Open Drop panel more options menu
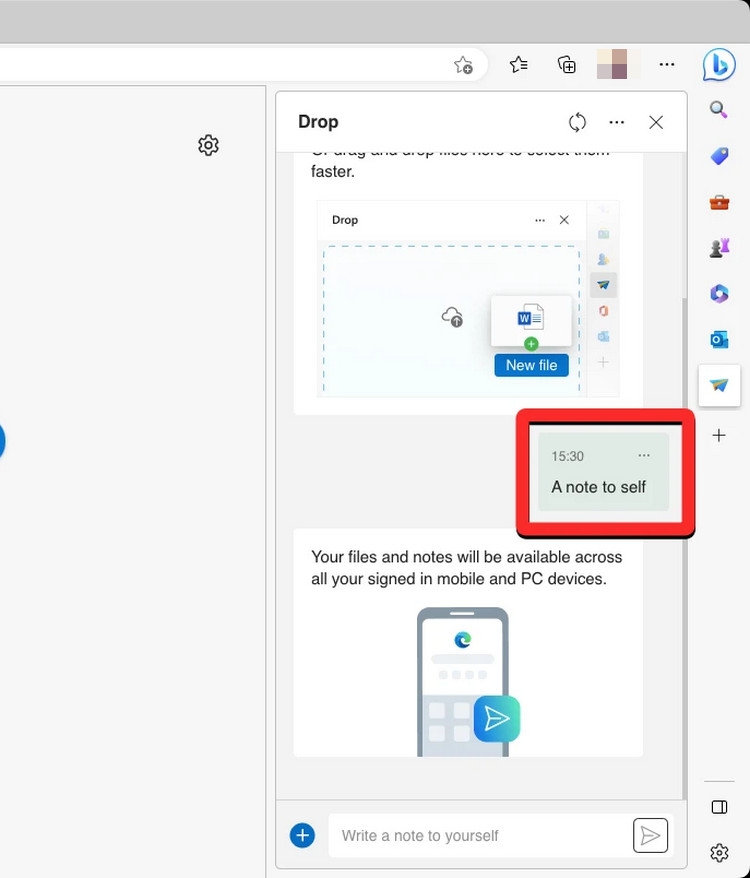This screenshot has width=750, height=878. (x=617, y=122)
